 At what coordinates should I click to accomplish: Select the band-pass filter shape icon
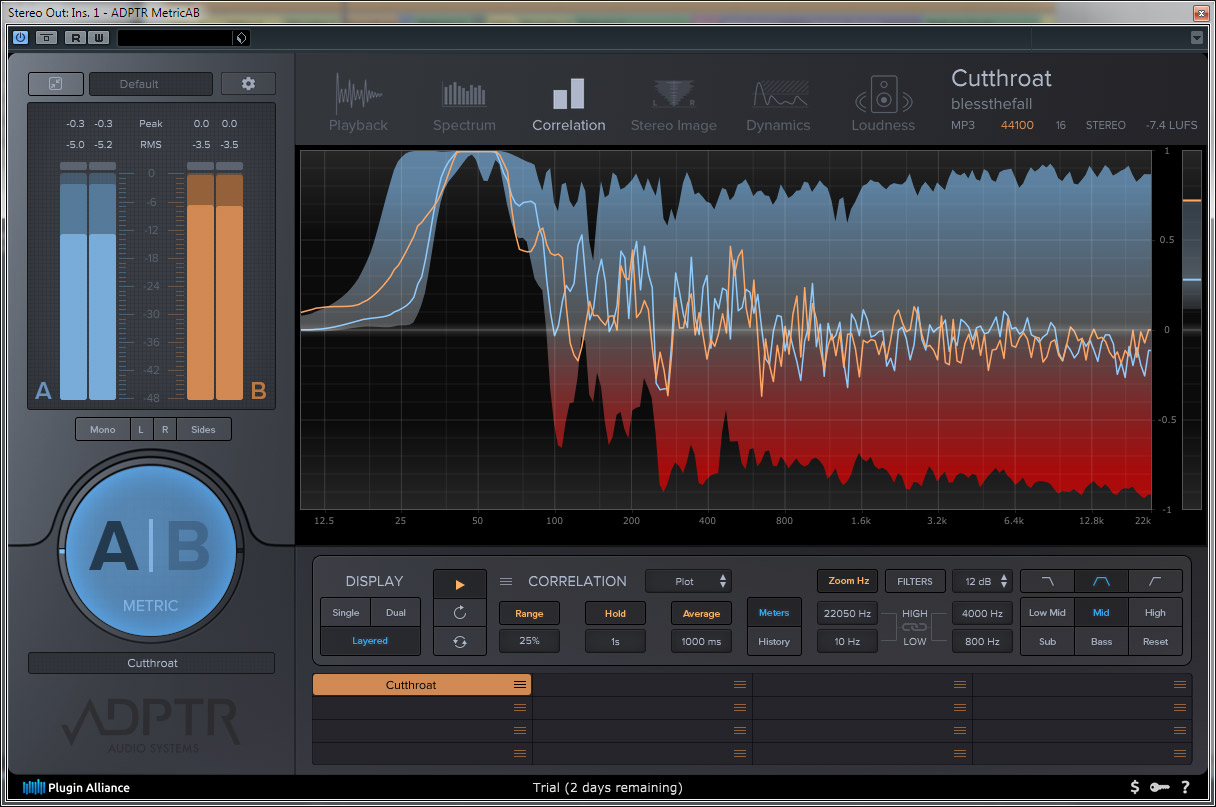point(1101,581)
